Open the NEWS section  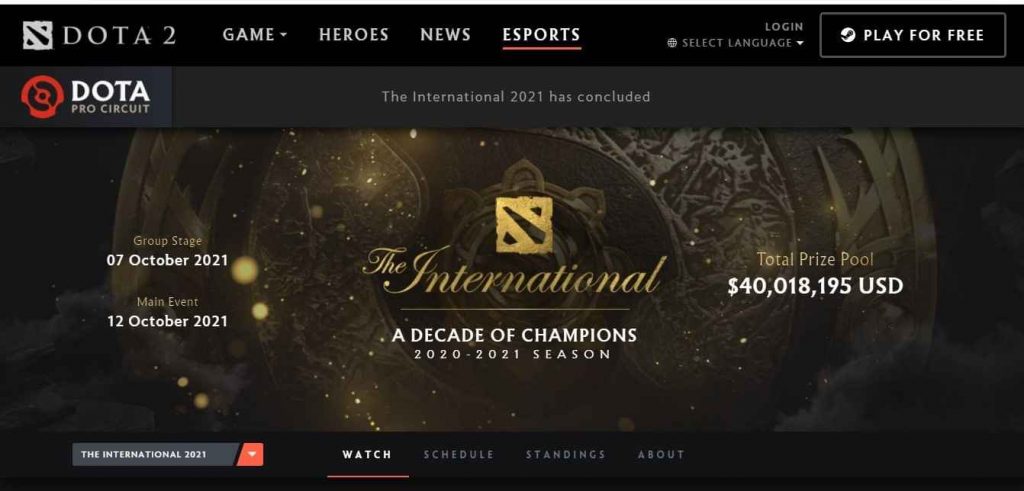click(x=445, y=35)
